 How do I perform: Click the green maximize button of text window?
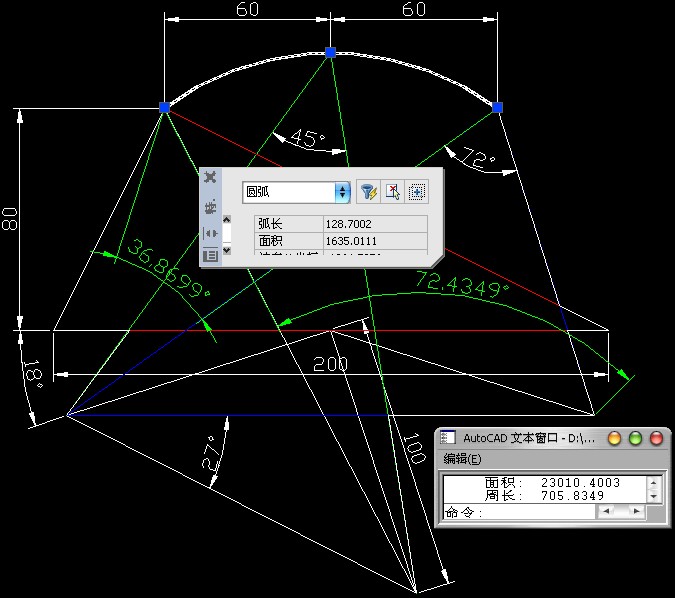635,438
